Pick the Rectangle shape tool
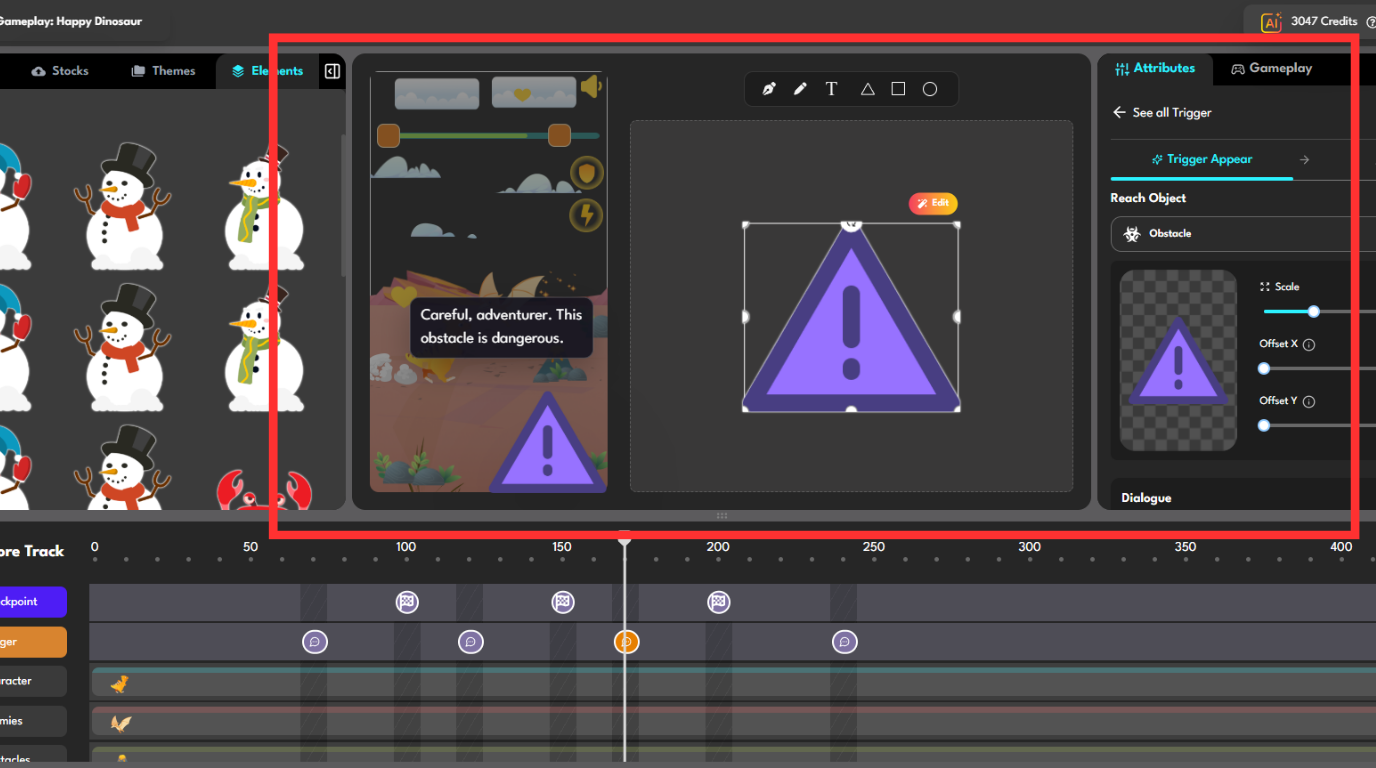1376x768 pixels. tap(898, 89)
